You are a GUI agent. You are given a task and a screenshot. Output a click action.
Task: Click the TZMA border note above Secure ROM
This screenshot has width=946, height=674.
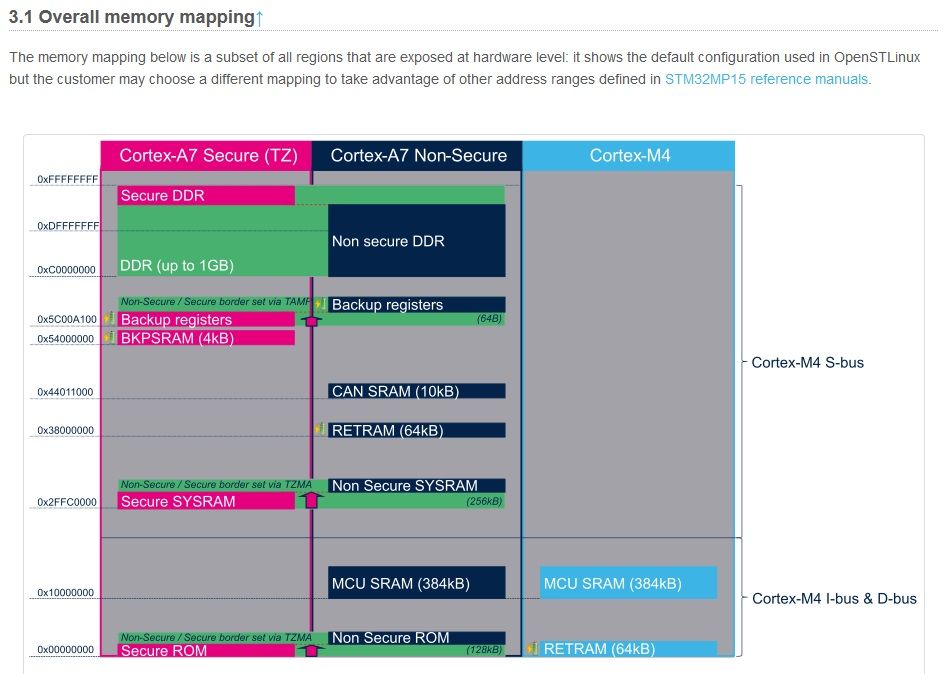(x=216, y=637)
